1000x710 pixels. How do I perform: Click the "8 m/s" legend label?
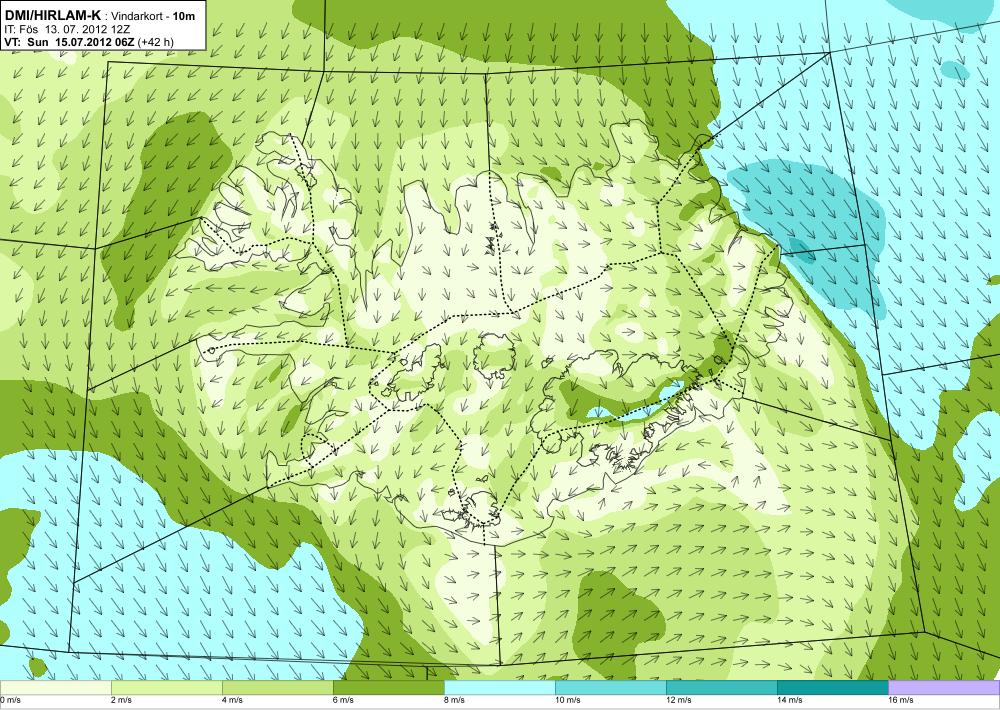click(455, 700)
